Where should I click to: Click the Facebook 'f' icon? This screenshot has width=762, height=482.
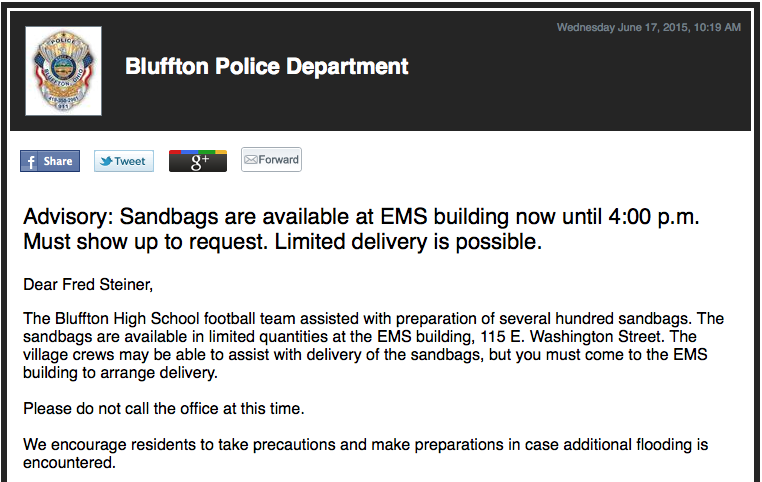pyautogui.click(x=30, y=161)
